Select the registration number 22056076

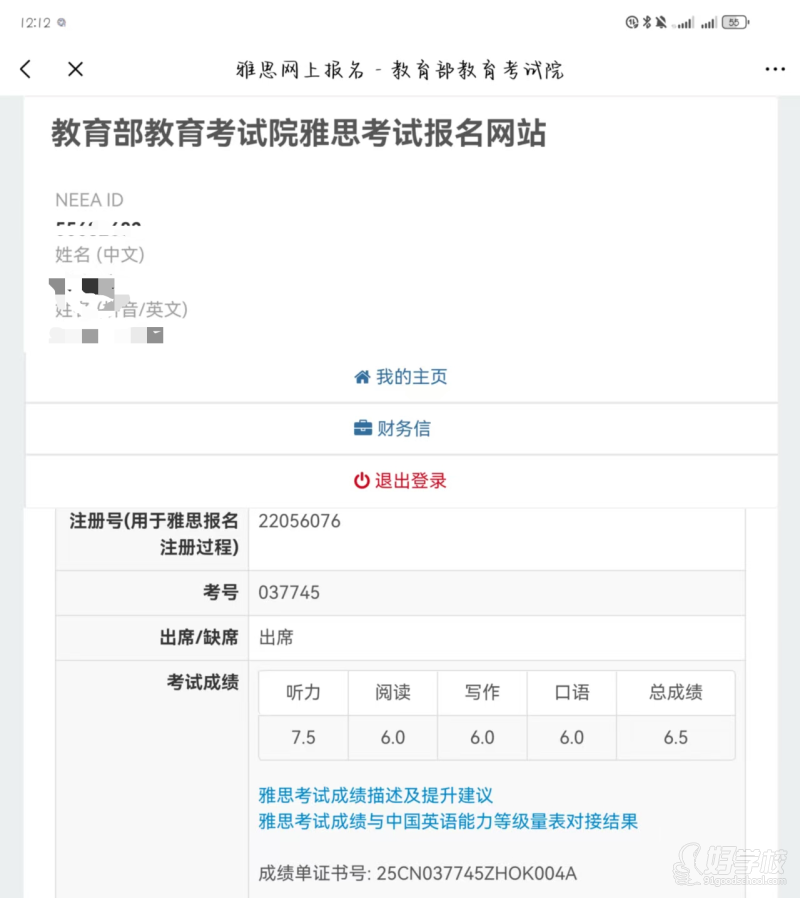point(299,521)
